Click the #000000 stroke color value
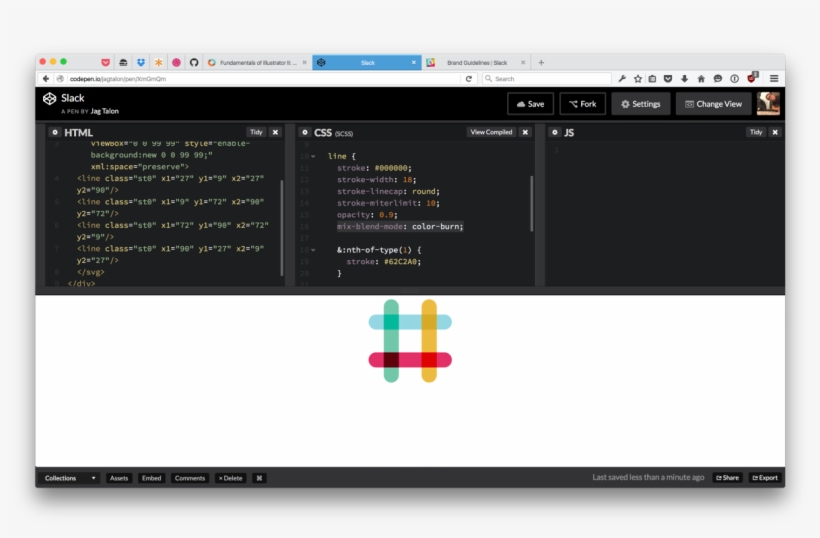 click(391, 168)
